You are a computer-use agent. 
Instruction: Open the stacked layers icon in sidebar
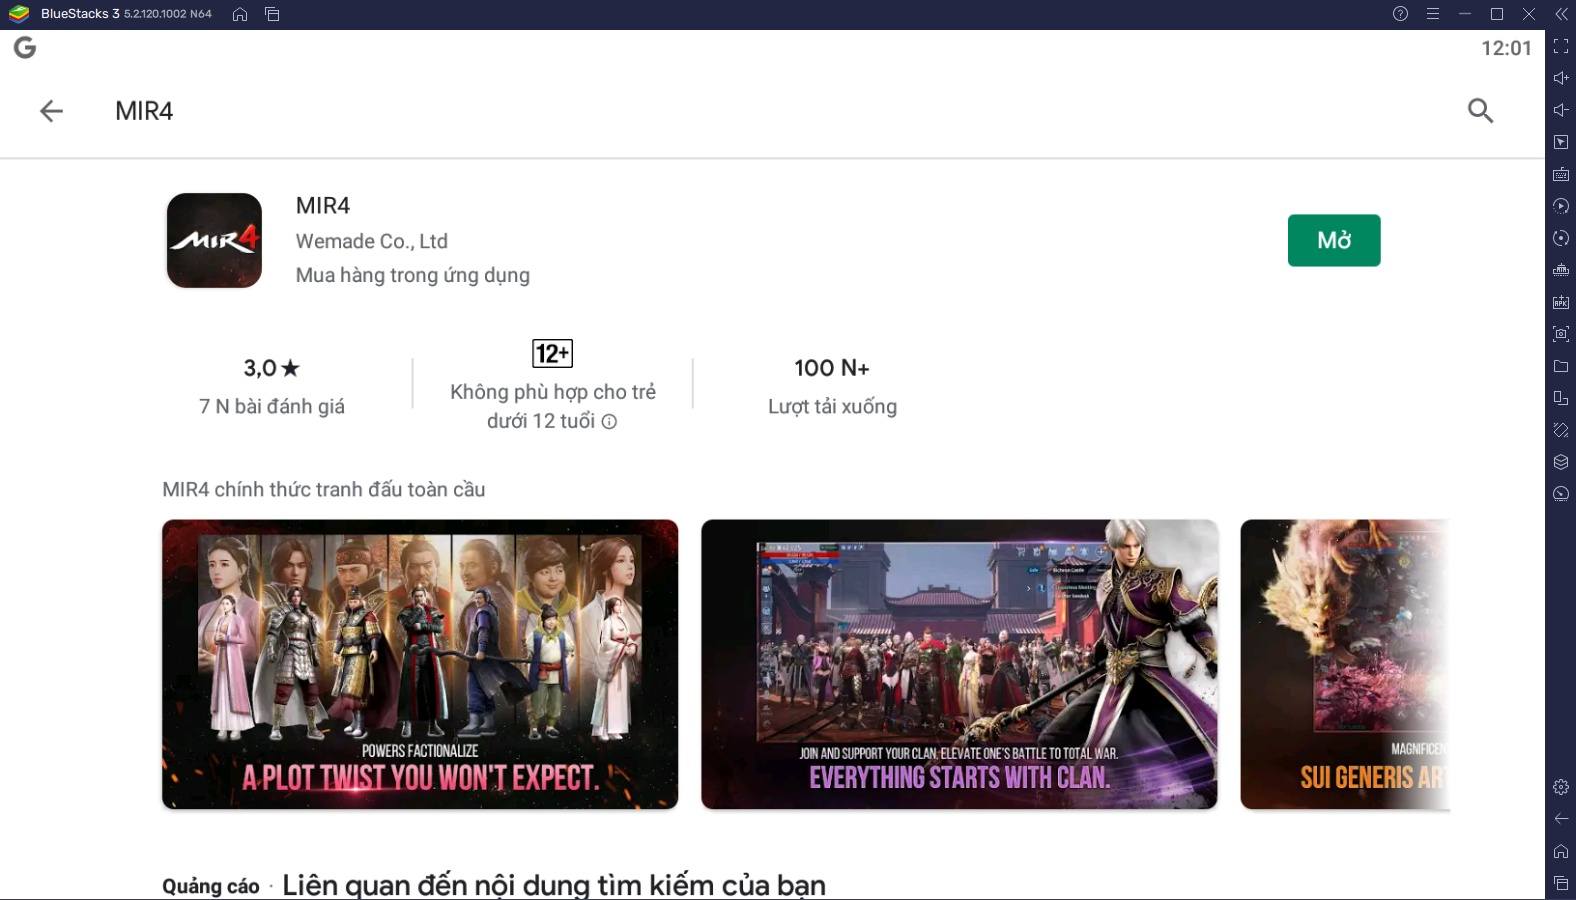1561,462
